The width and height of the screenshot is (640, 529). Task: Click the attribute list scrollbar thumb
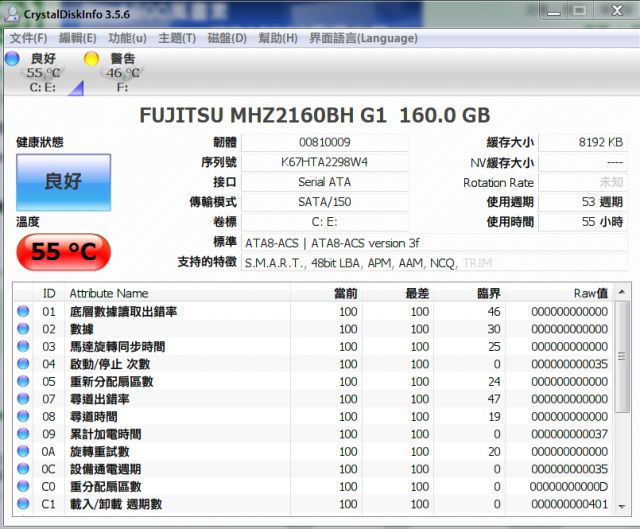tap(622, 356)
